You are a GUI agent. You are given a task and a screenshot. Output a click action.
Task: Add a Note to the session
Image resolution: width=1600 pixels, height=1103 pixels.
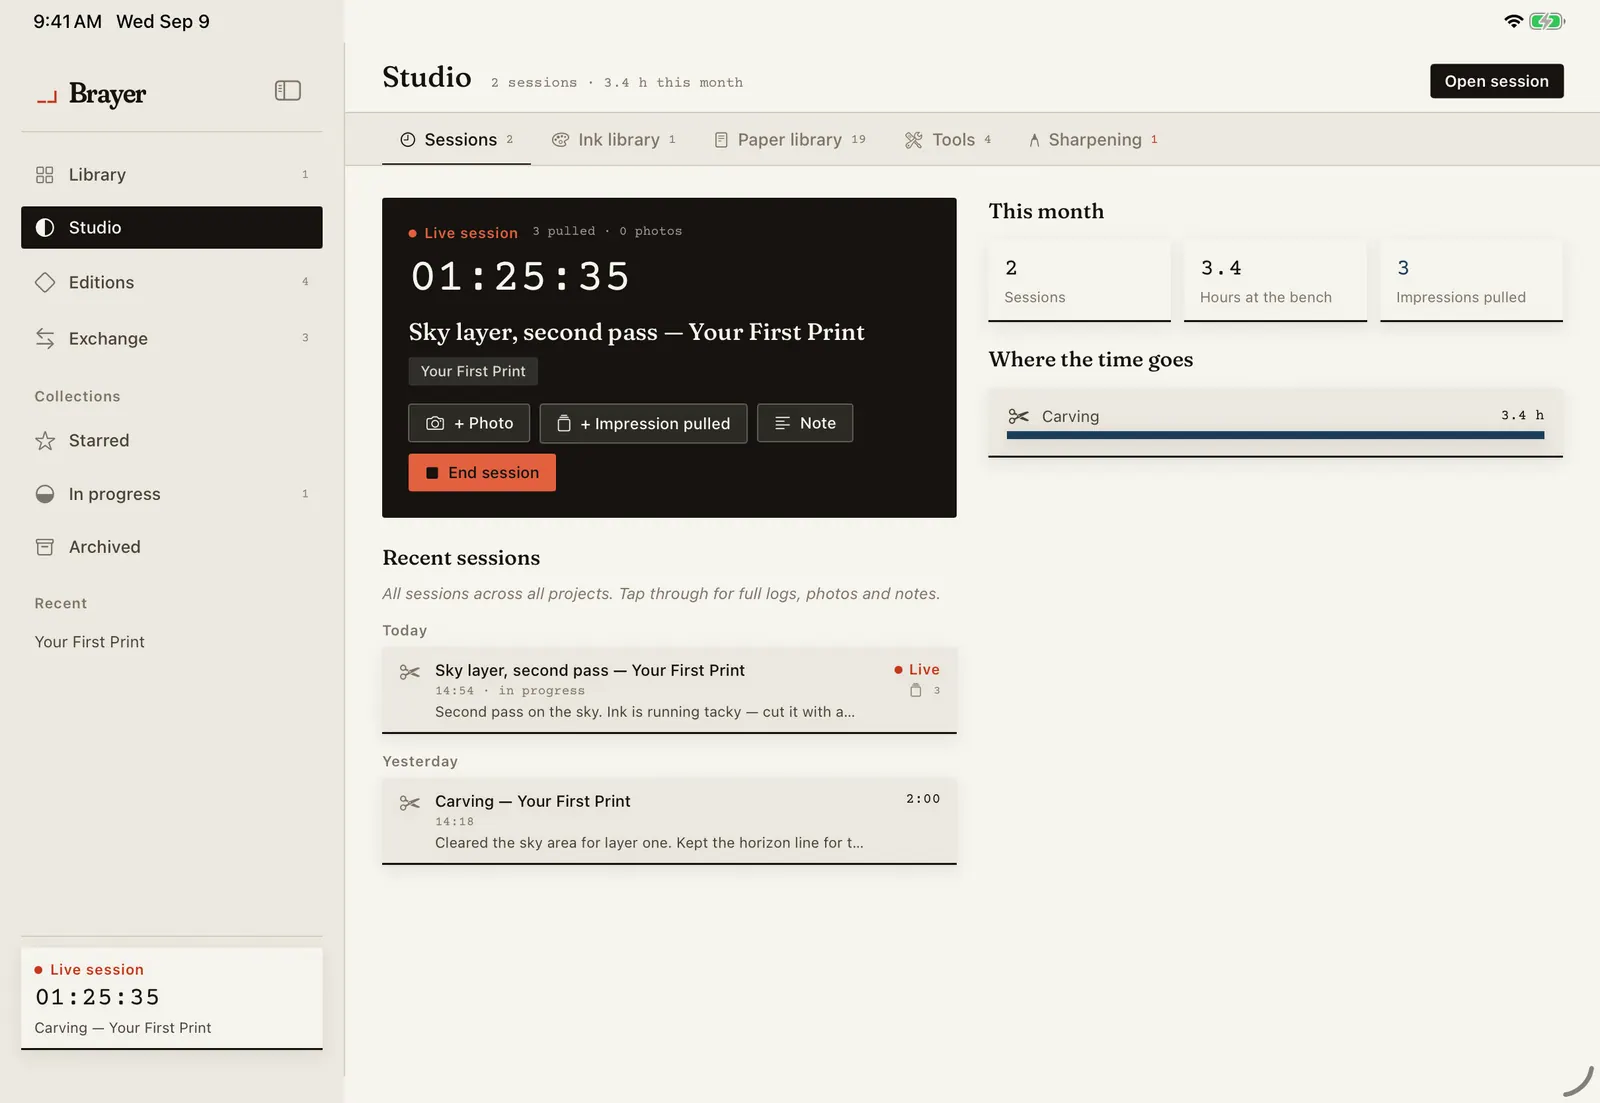pyautogui.click(x=805, y=423)
